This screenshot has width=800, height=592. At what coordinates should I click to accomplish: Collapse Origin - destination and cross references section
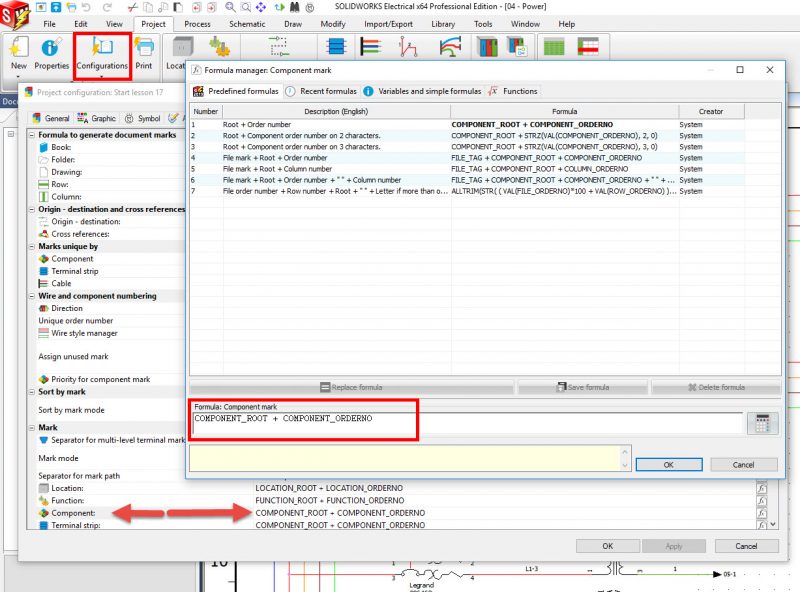click(x=32, y=209)
